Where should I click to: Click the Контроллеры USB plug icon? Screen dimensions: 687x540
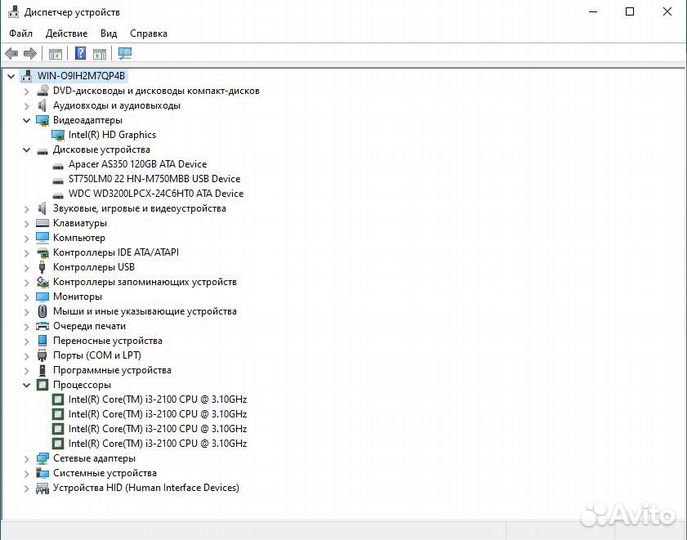[x=42, y=267]
